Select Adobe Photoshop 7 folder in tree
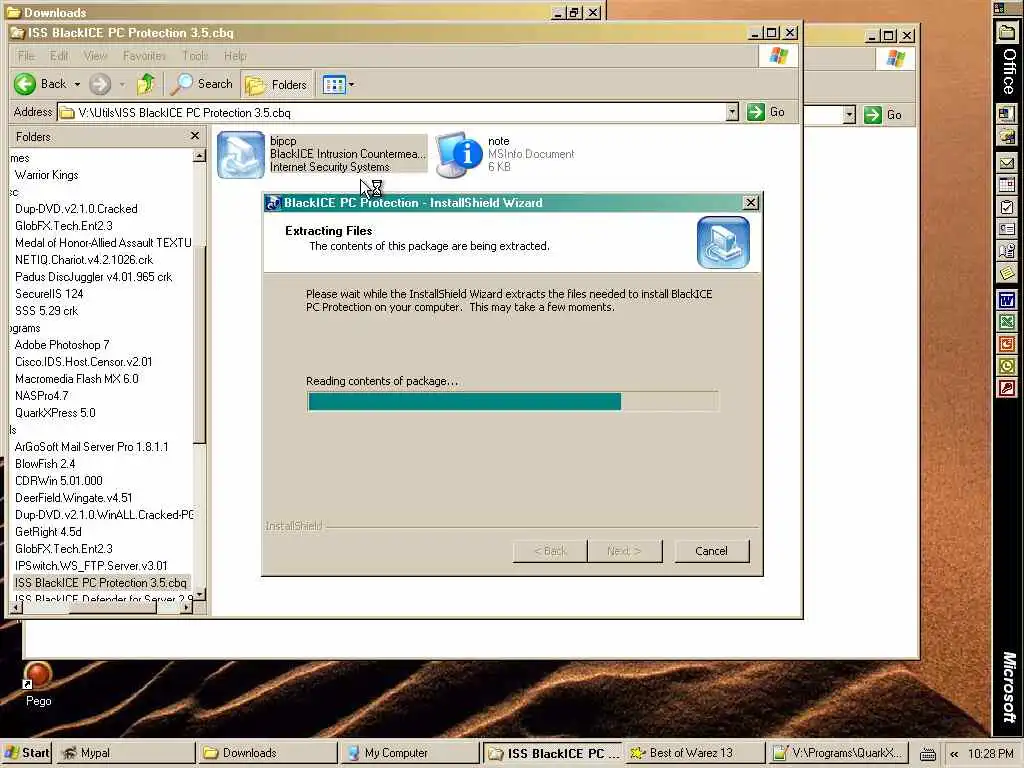1024x768 pixels. tap(62, 345)
